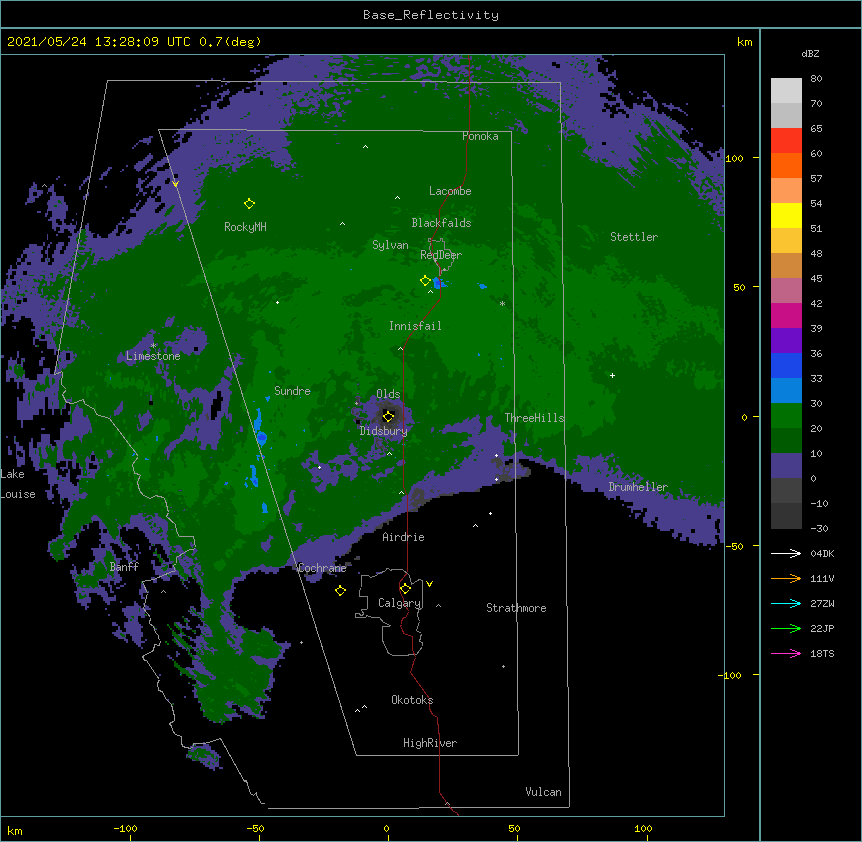Select the green 22JP arrow in legend
Image resolution: width=862 pixels, height=842 pixels.
786,628
